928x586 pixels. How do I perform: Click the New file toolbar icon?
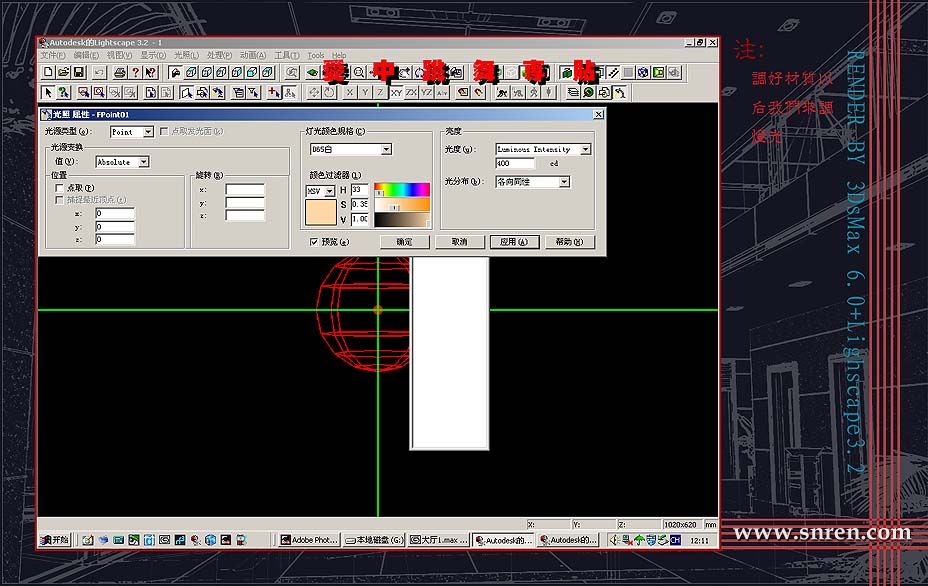tap(49, 72)
